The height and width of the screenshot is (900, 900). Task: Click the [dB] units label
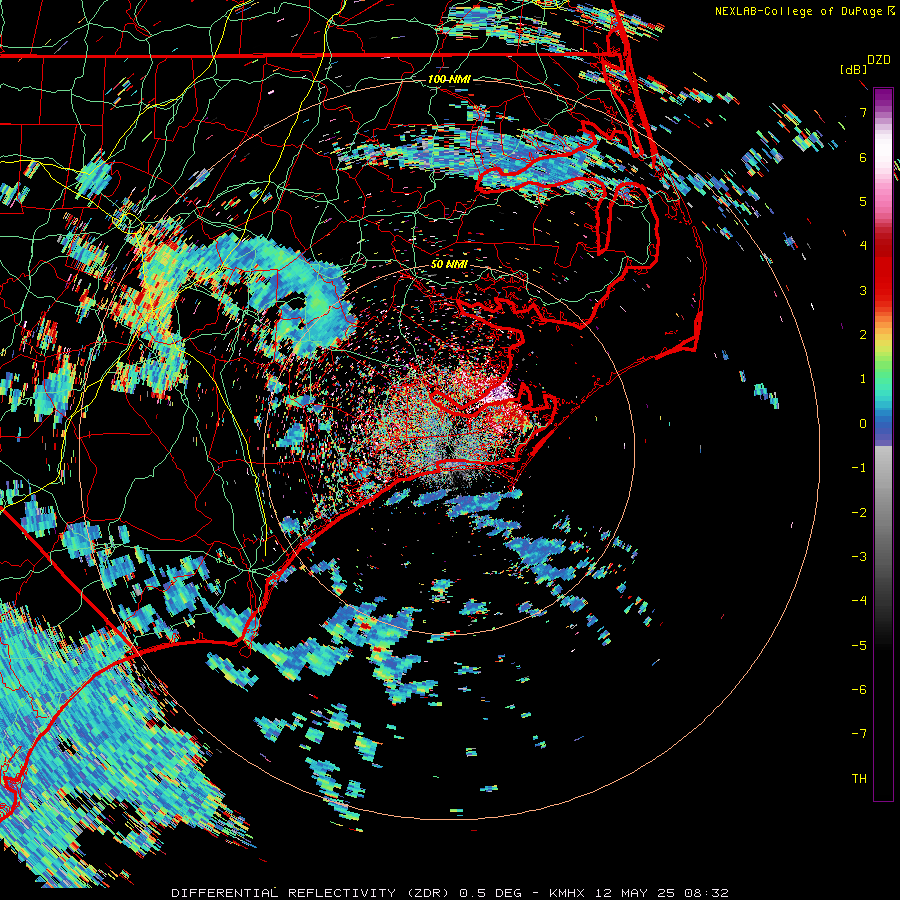point(853,70)
